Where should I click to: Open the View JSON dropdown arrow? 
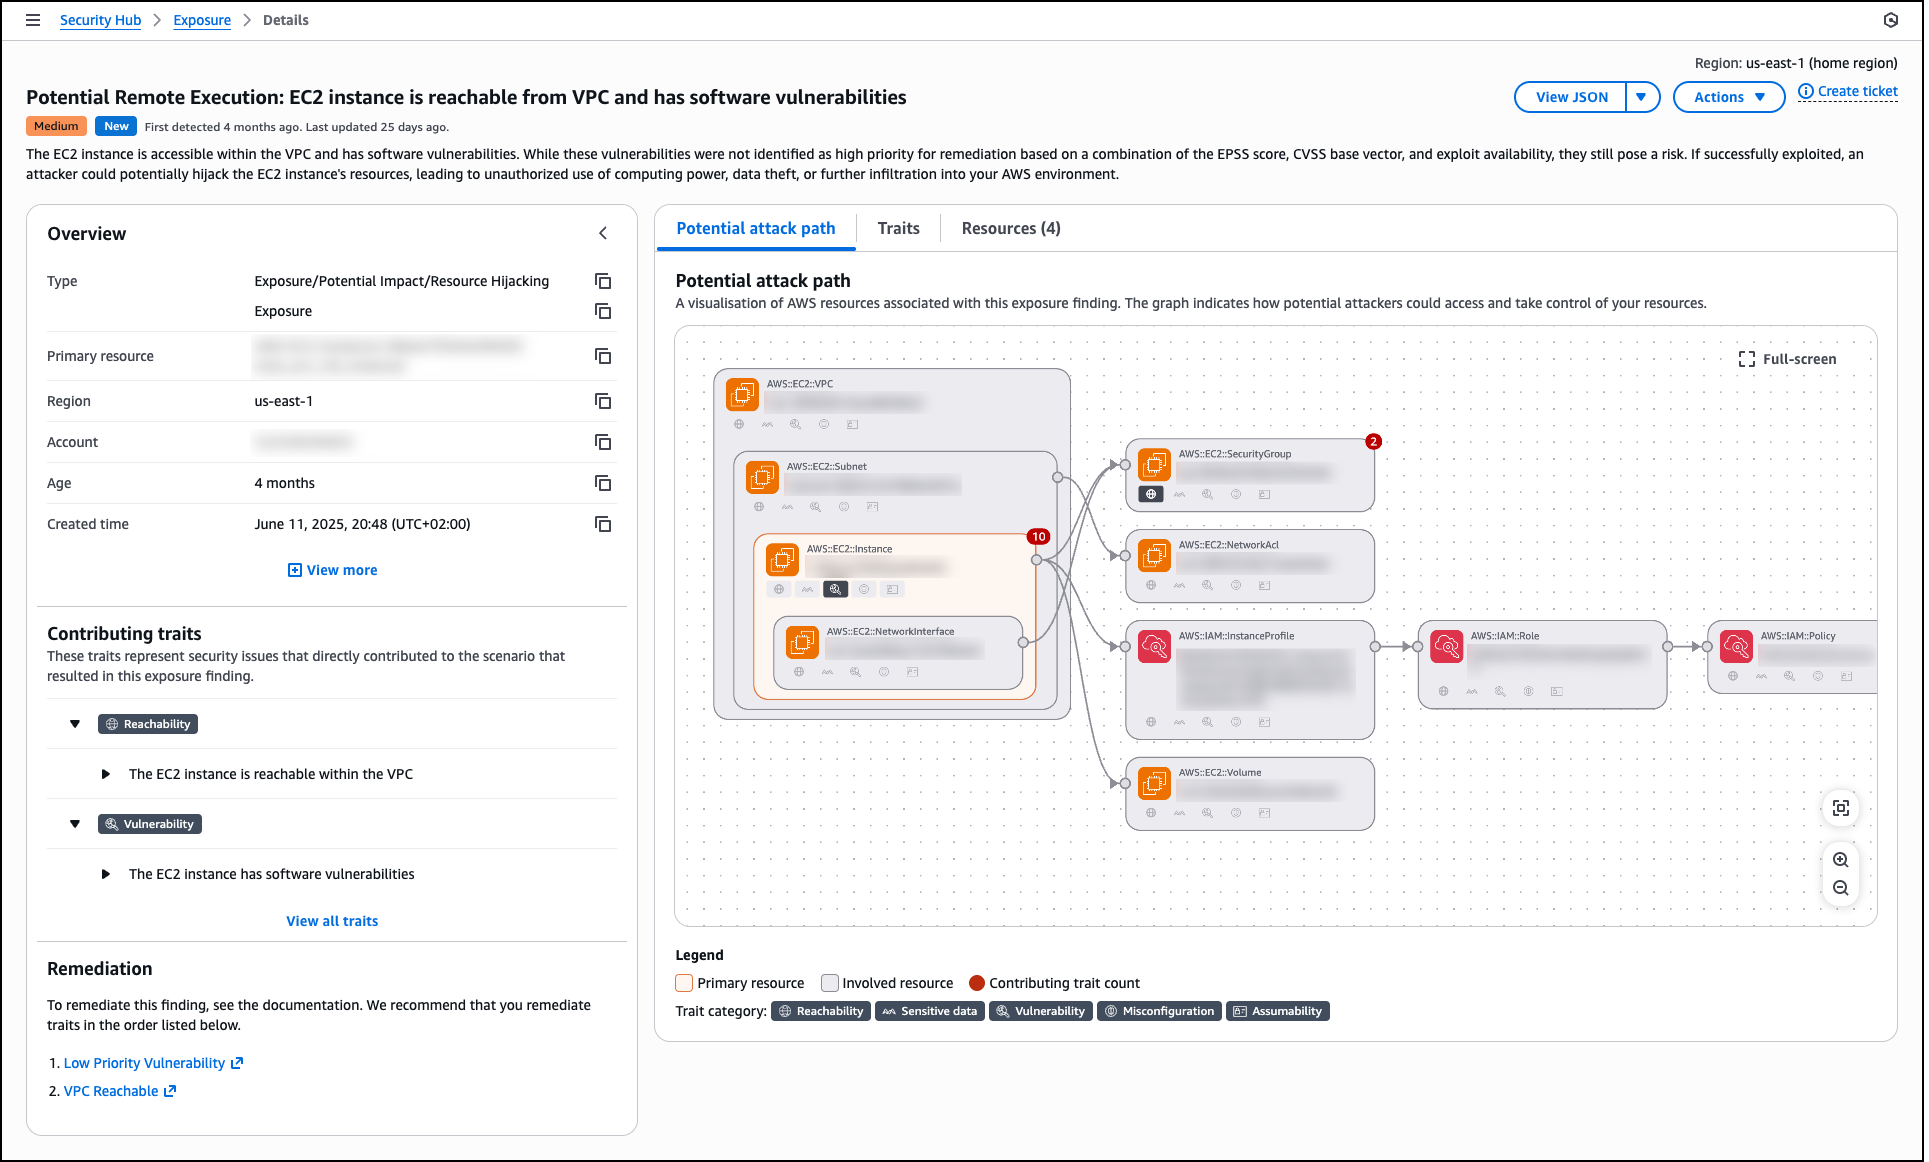click(1641, 97)
